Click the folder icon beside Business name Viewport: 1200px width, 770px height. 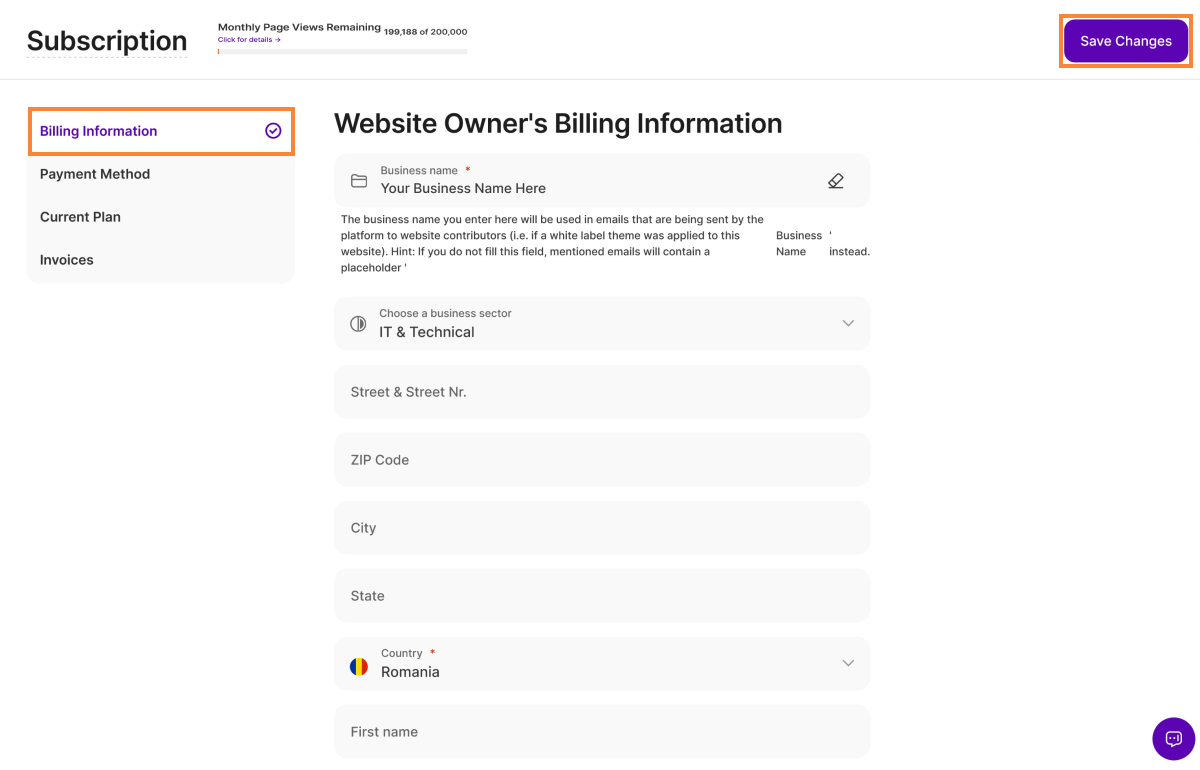[x=359, y=181]
